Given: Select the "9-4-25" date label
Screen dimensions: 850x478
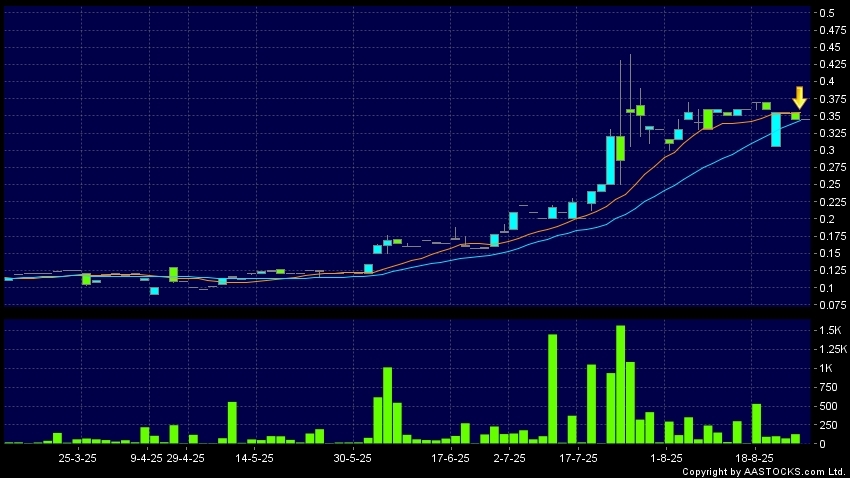Looking at the screenshot, I should point(146,458).
